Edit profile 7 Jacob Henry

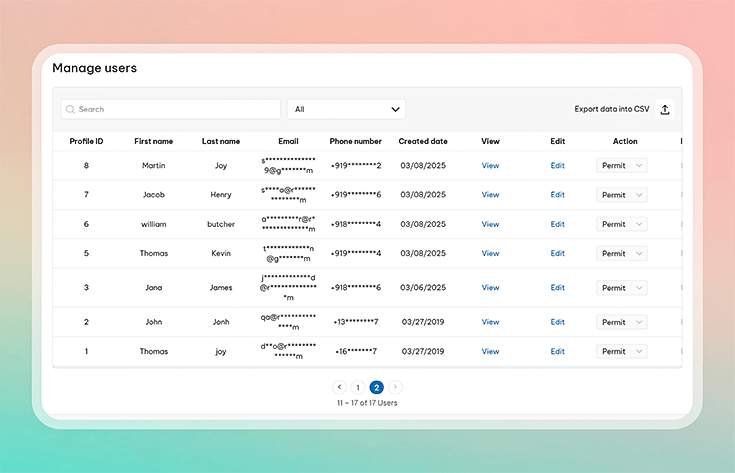pyautogui.click(x=557, y=195)
